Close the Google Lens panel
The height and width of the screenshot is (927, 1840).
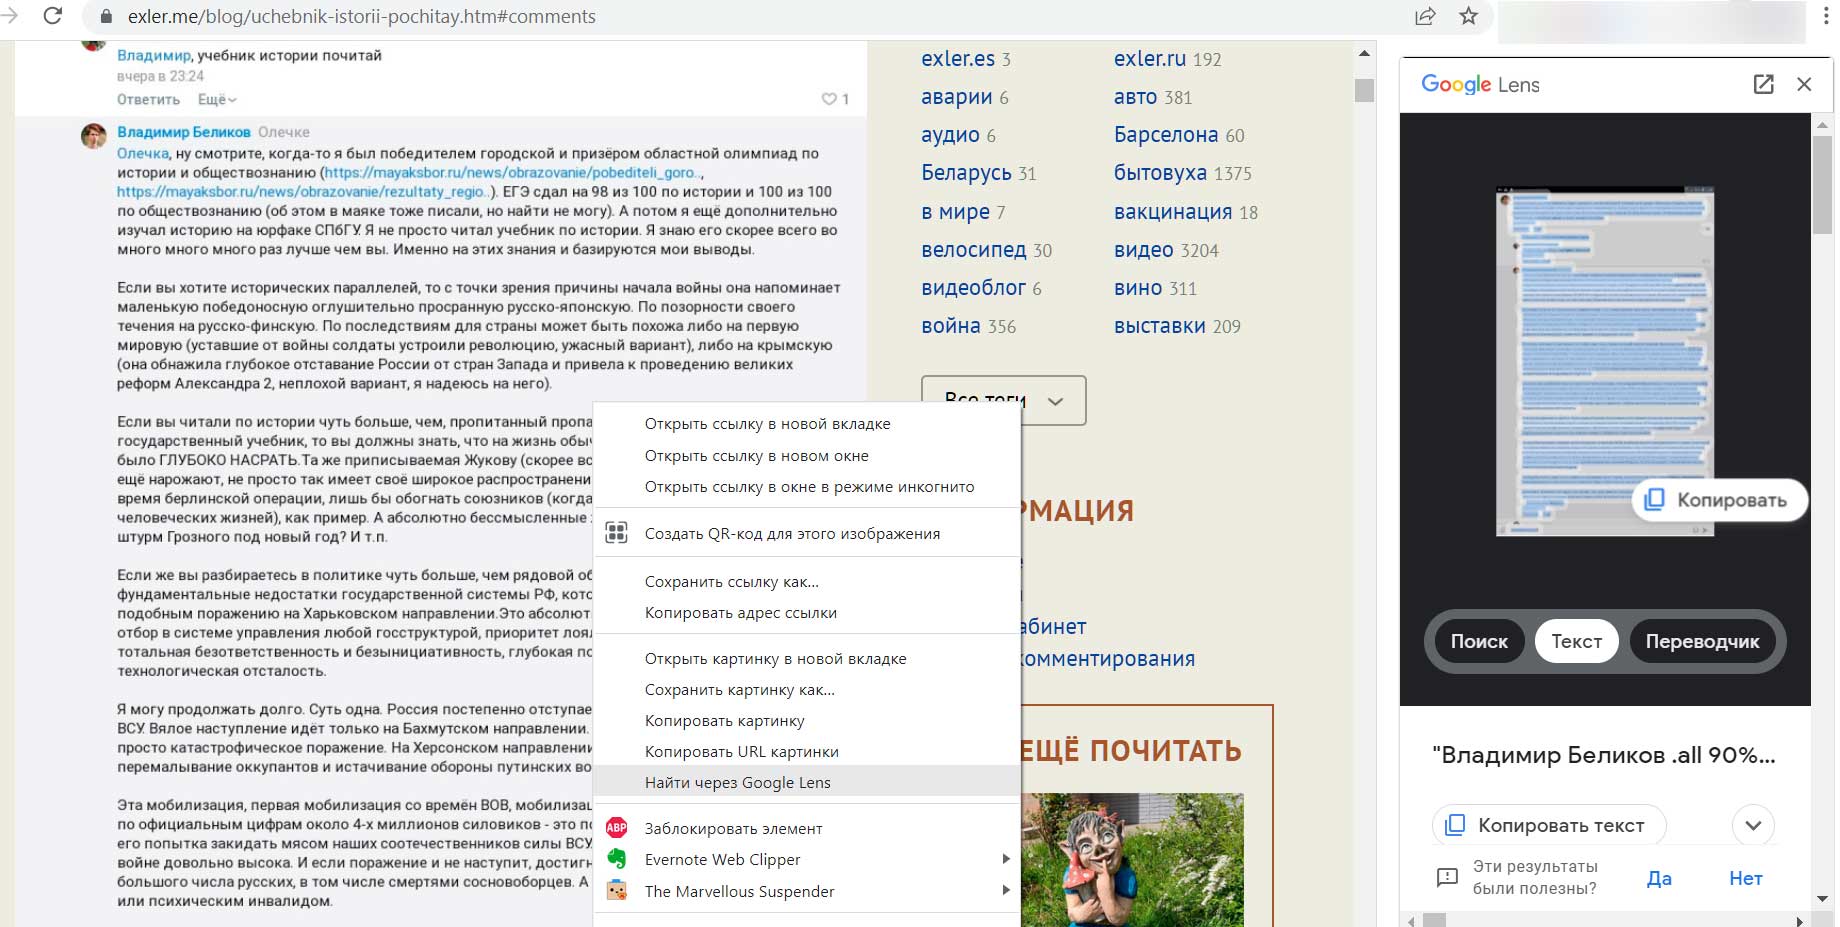click(1804, 84)
